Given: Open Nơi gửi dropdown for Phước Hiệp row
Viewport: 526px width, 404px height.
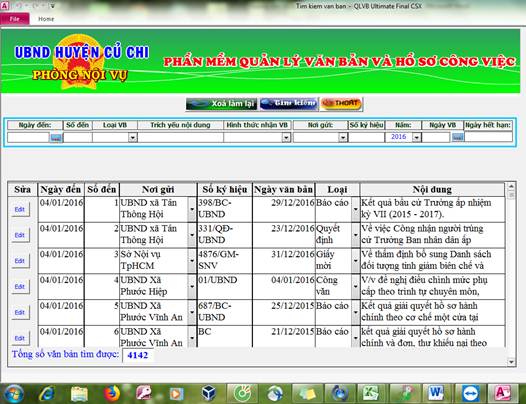Looking at the screenshot, I should 192,287.
